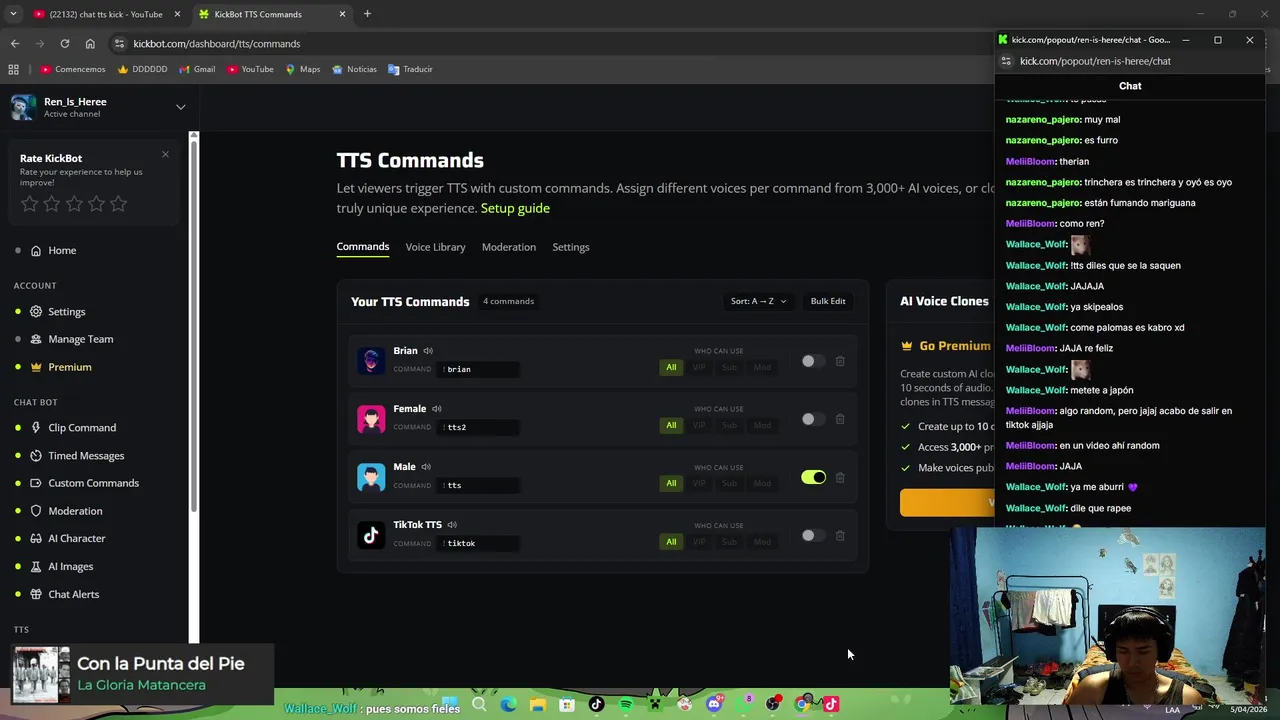Open the Chrome tab search dropdown
This screenshot has width=1280, height=720.
13,14
